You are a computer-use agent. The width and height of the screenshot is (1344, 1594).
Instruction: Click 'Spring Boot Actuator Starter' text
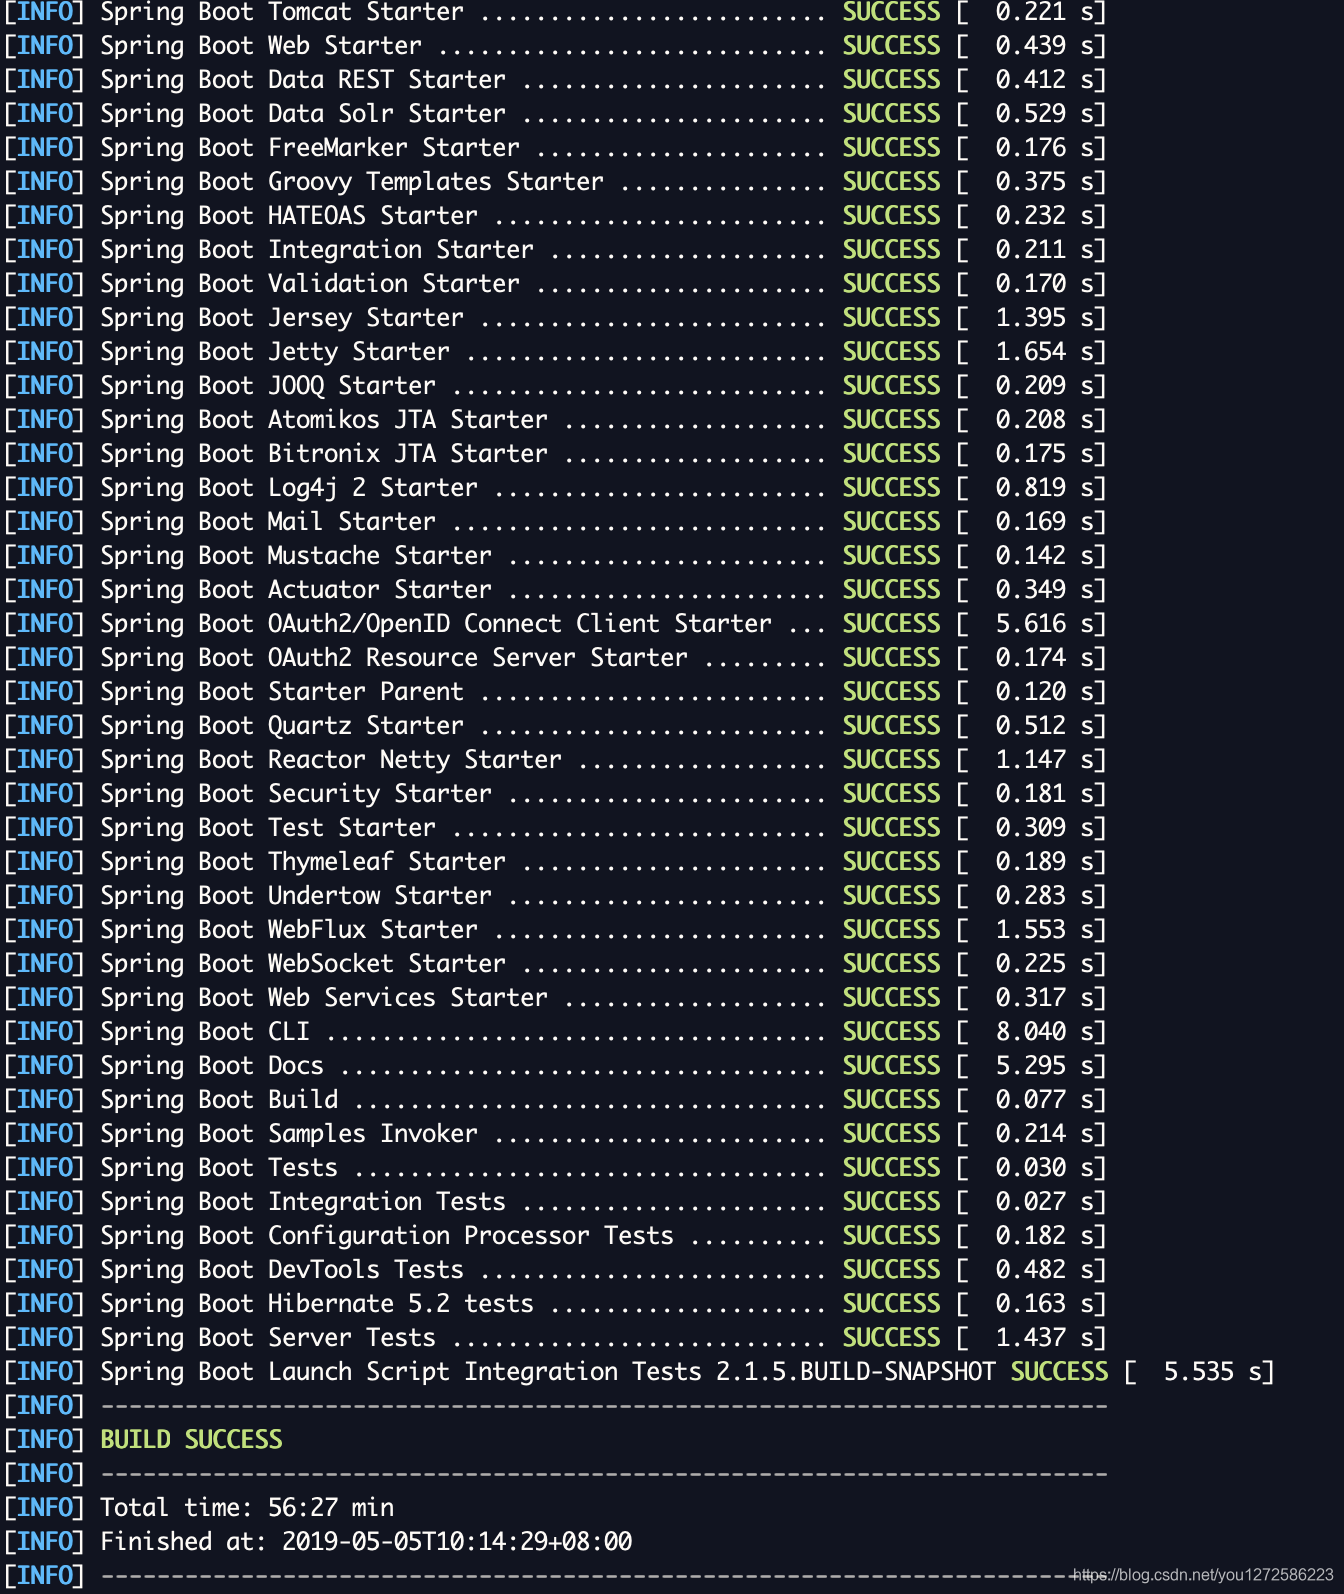pos(296,590)
